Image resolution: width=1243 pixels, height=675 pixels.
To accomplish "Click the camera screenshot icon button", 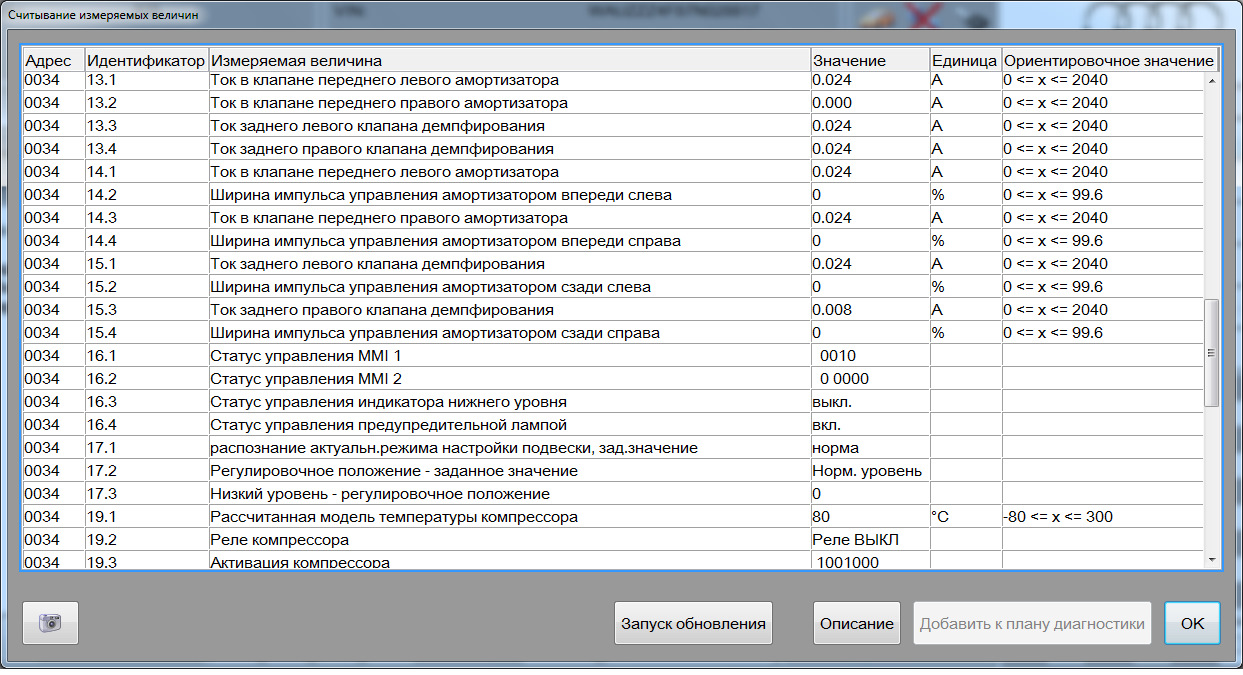I will tap(50, 623).
